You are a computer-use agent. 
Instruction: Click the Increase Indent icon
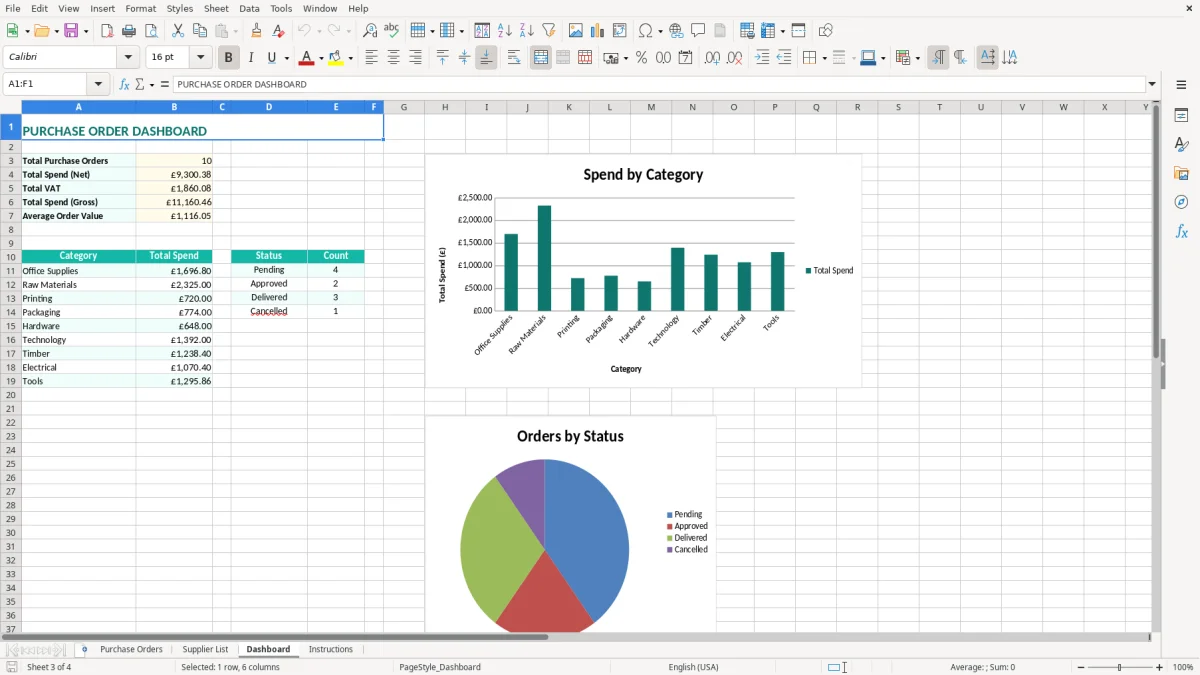[x=762, y=58]
